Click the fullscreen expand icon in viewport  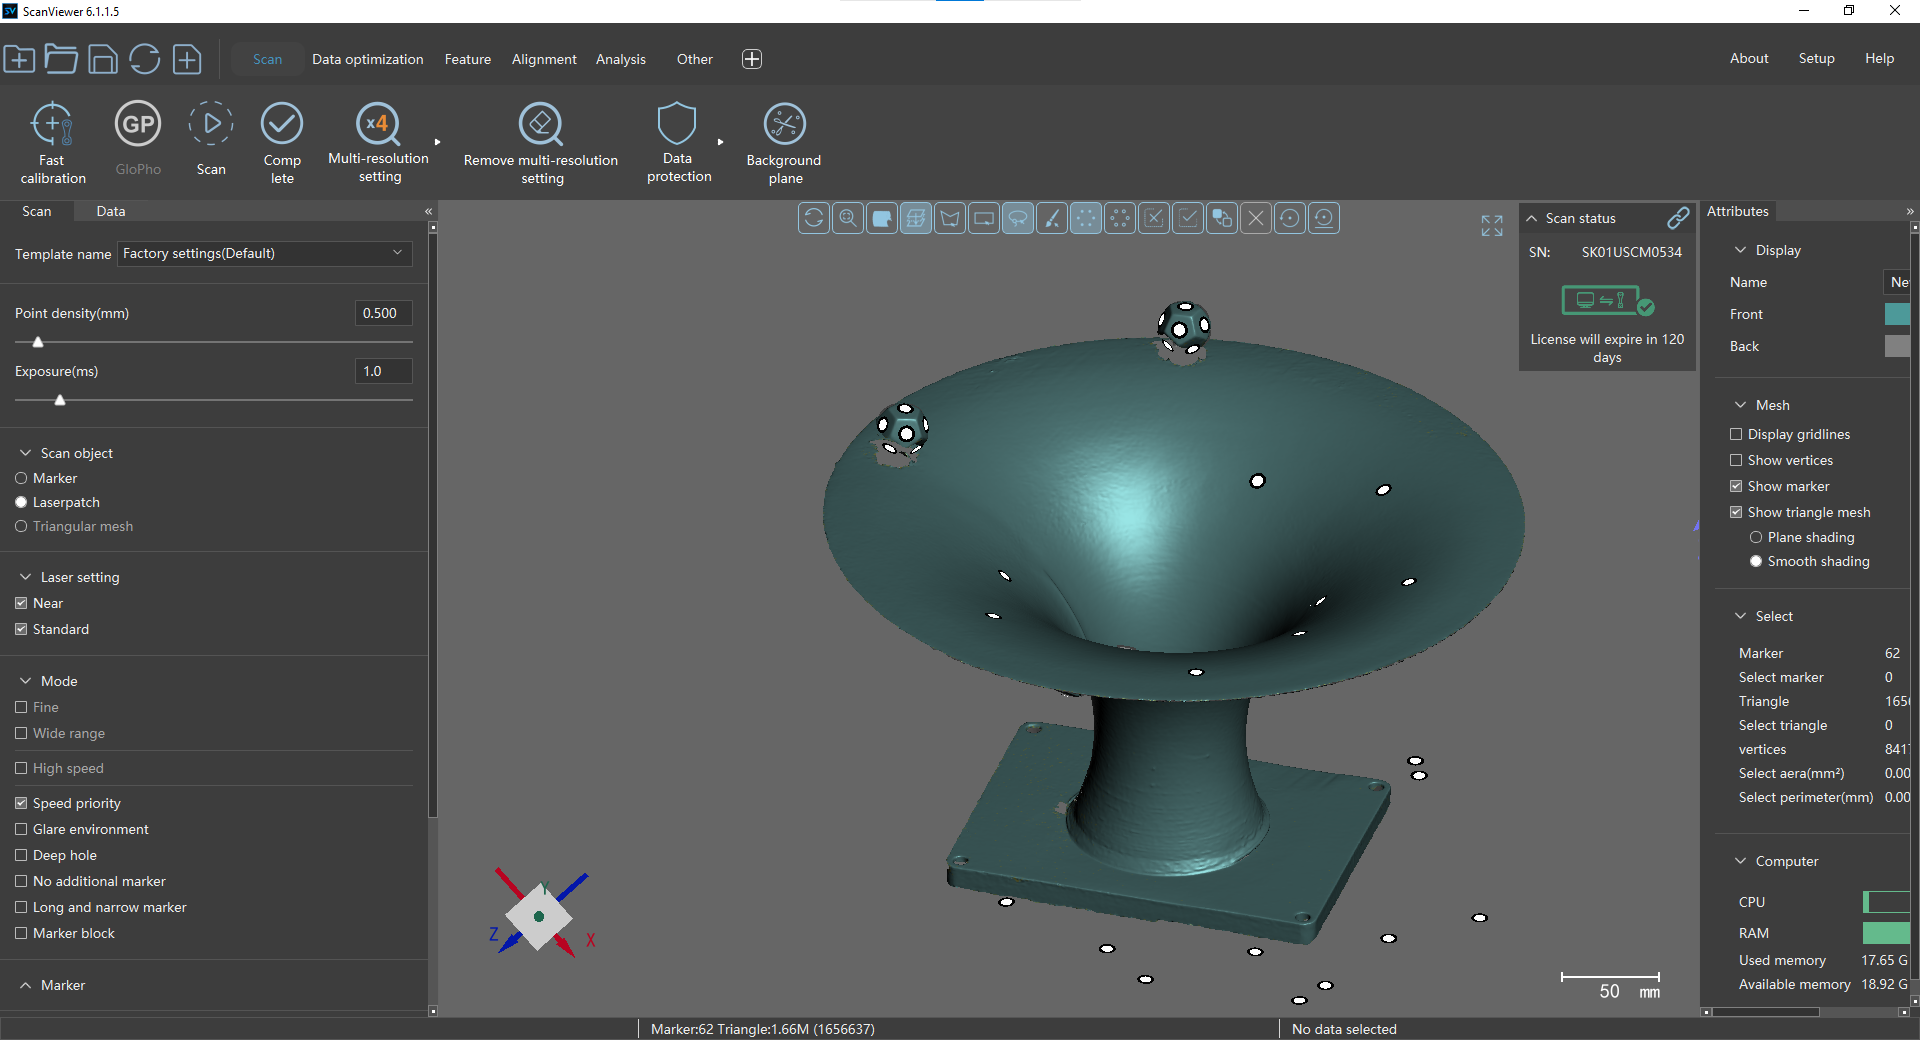pos(1492,226)
